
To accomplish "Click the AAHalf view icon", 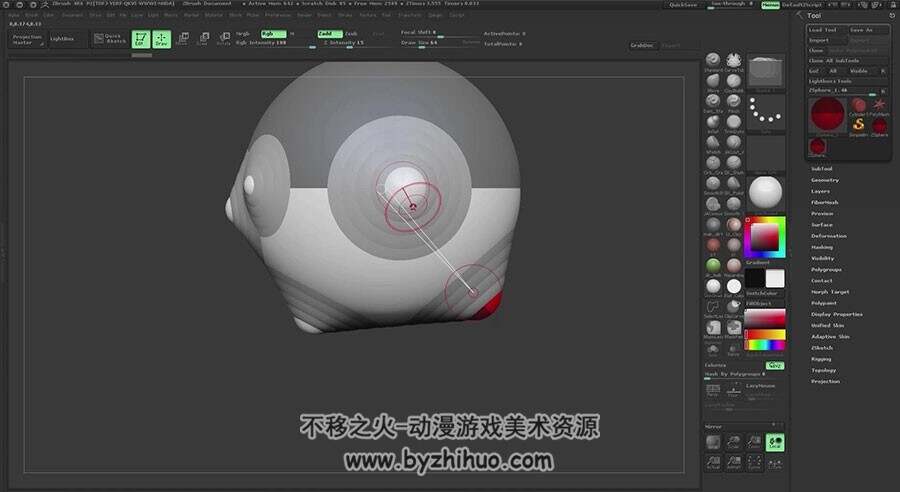I will coord(734,463).
